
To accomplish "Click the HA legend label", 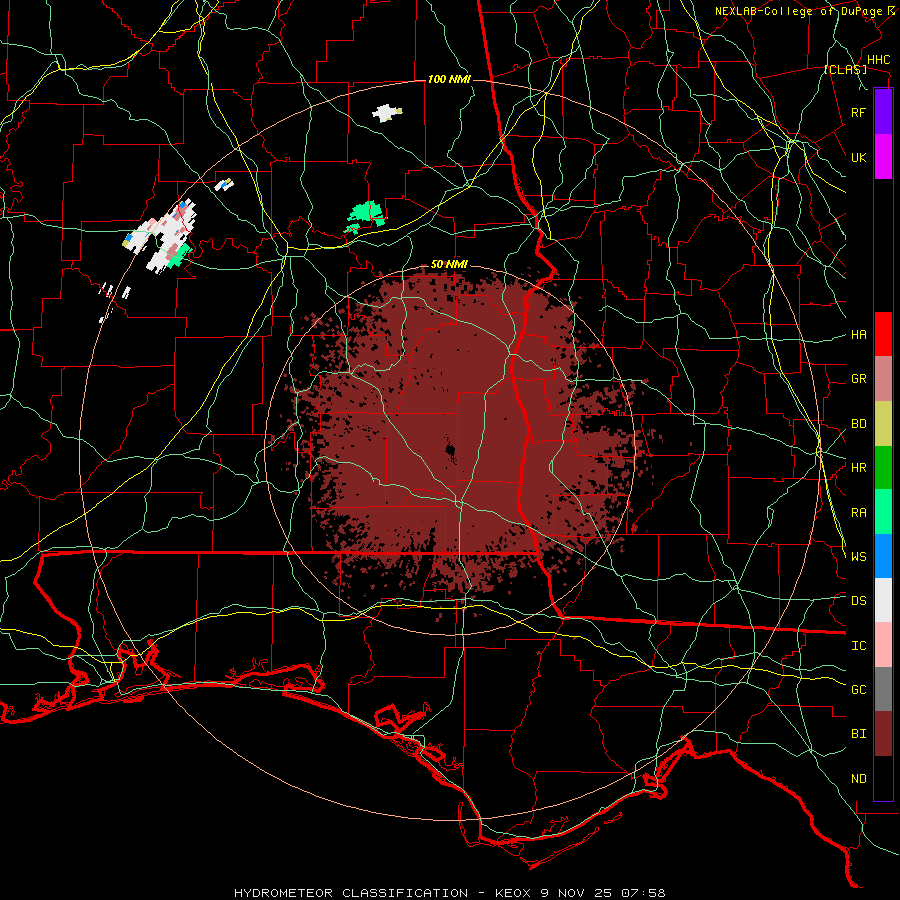I will point(859,334).
